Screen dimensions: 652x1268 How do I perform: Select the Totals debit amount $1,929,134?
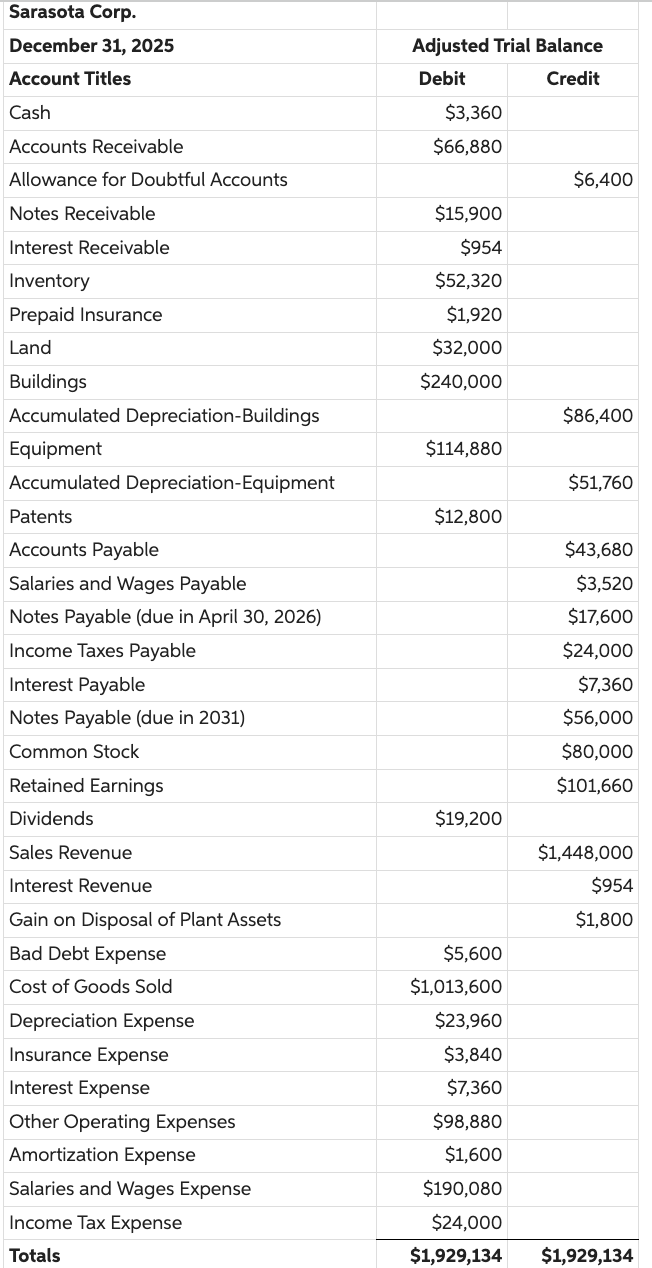coord(456,1256)
